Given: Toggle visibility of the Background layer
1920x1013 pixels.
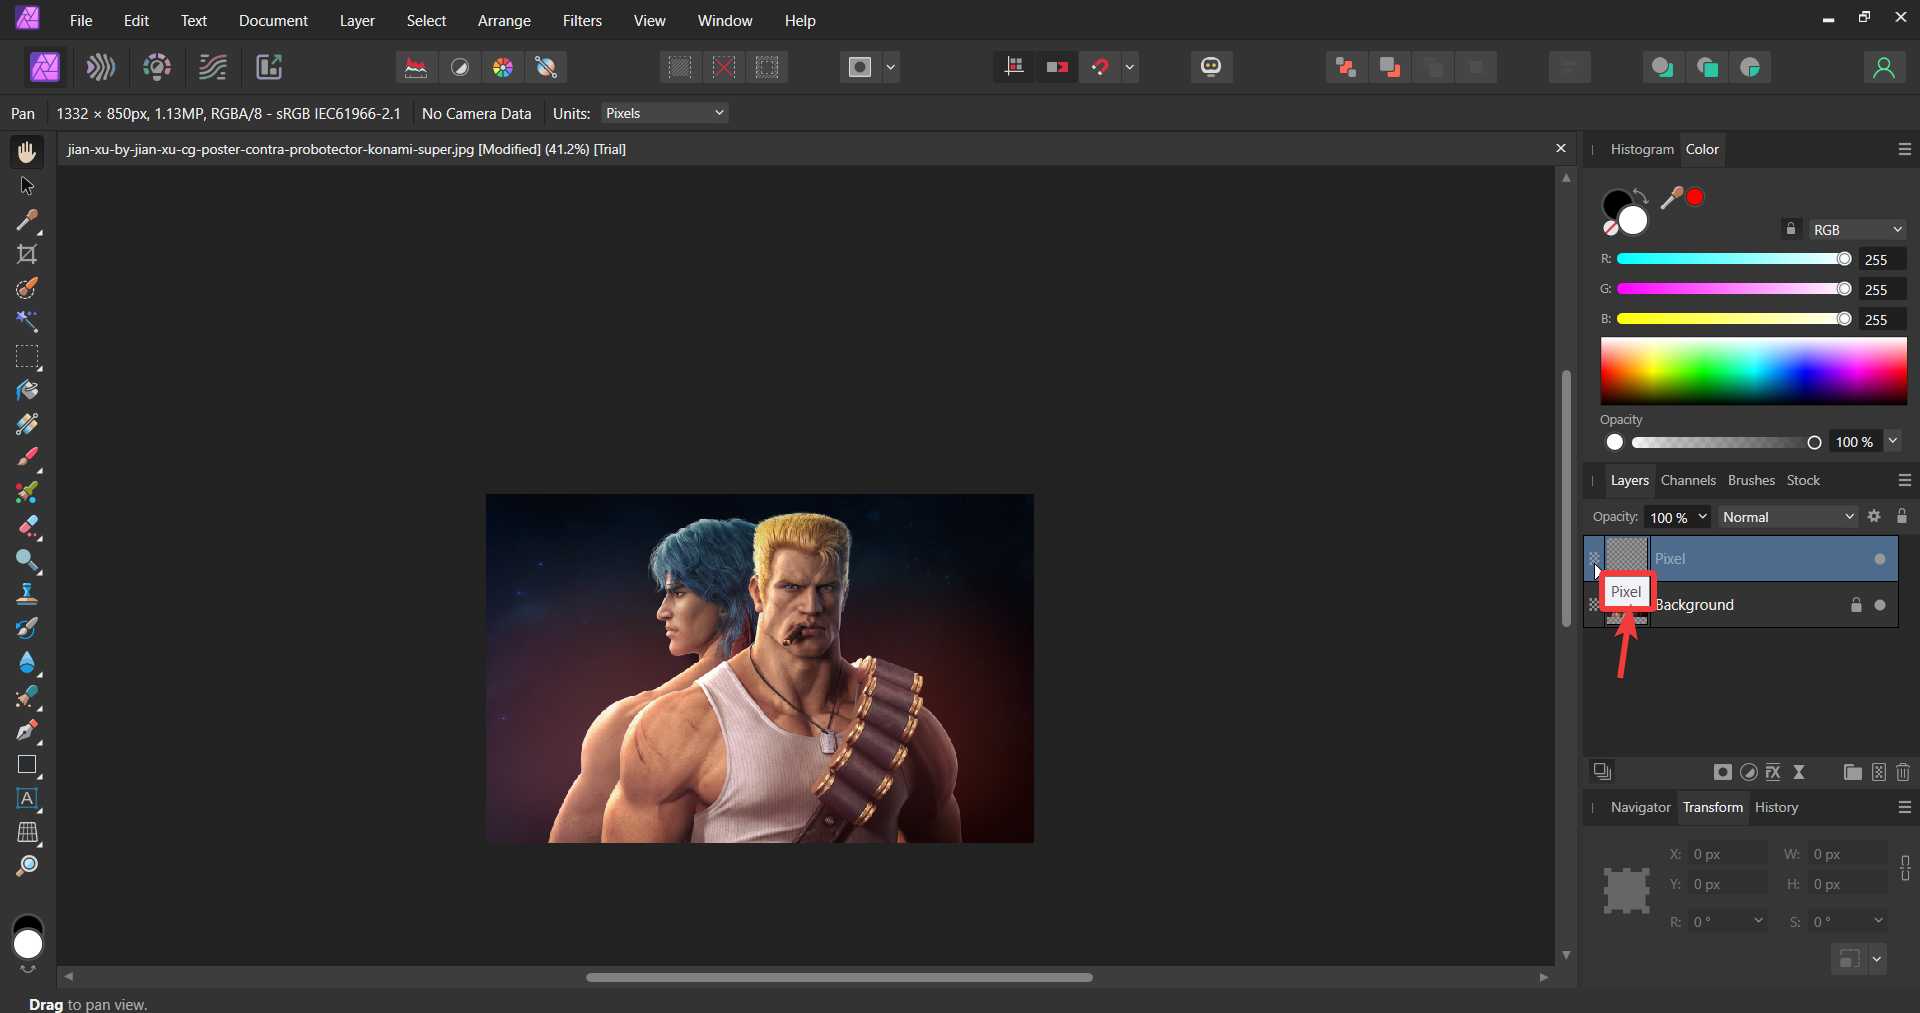Looking at the screenshot, I should point(1880,605).
